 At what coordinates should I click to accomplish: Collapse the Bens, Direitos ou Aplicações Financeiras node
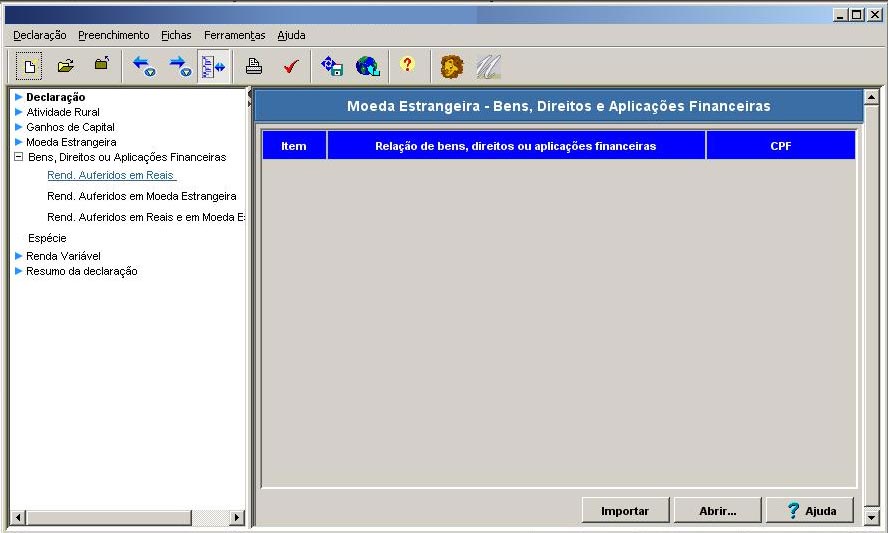coord(18,157)
